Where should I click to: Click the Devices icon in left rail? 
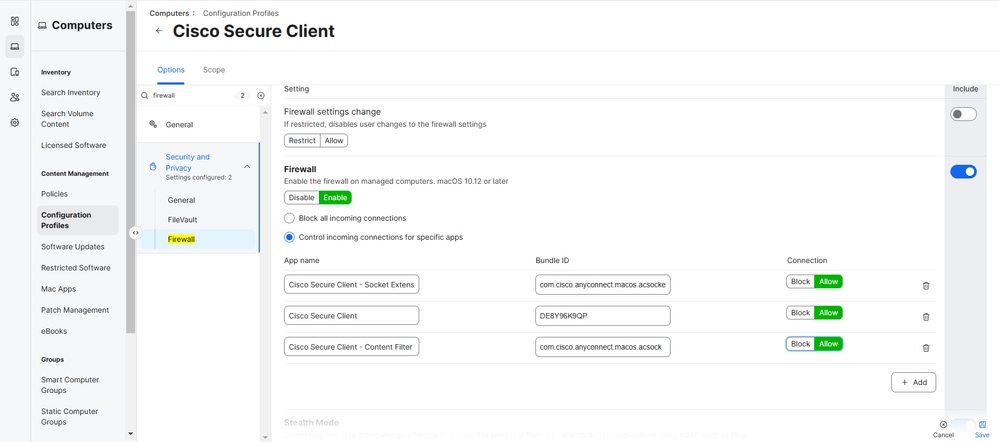(x=15, y=72)
